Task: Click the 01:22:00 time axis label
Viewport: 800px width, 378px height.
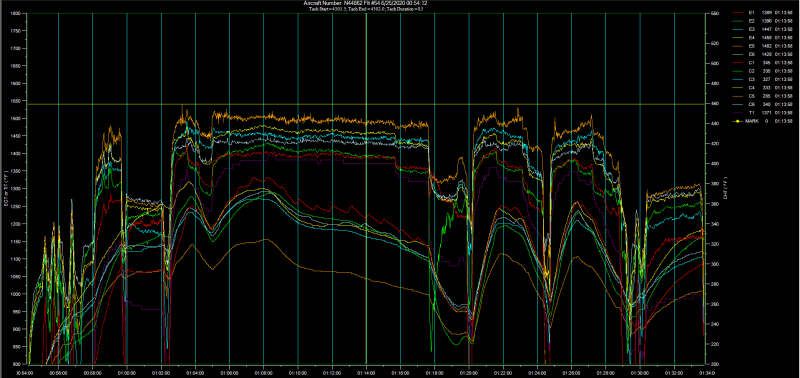Action: tap(503, 373)
